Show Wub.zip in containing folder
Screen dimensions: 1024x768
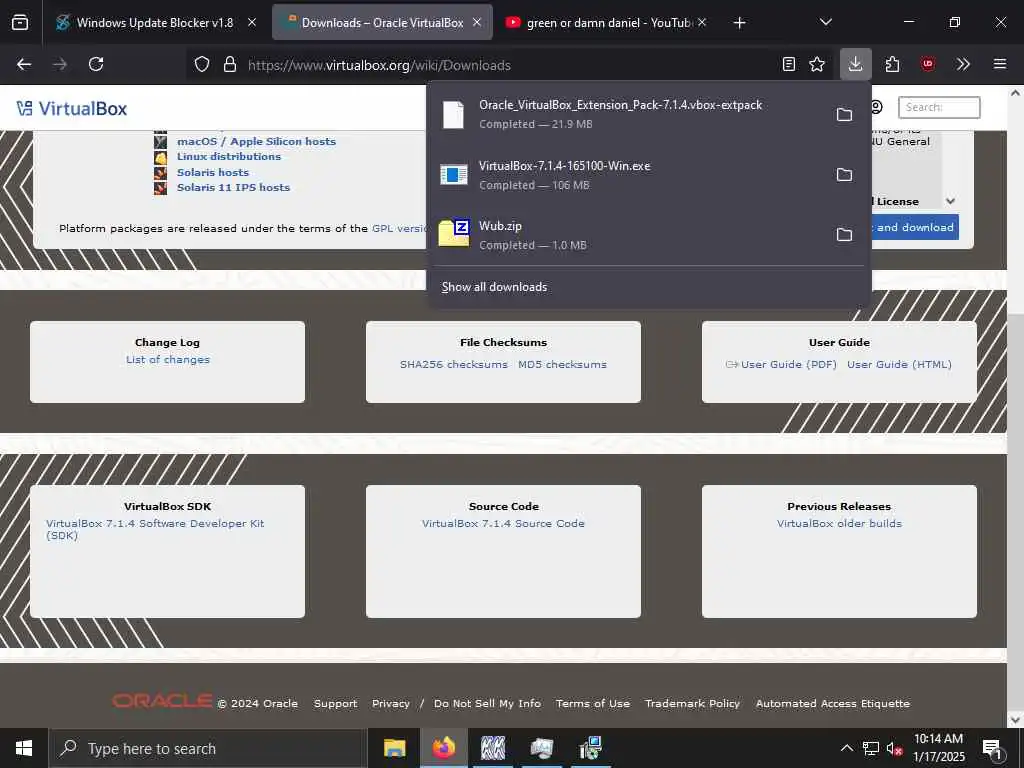844,235
